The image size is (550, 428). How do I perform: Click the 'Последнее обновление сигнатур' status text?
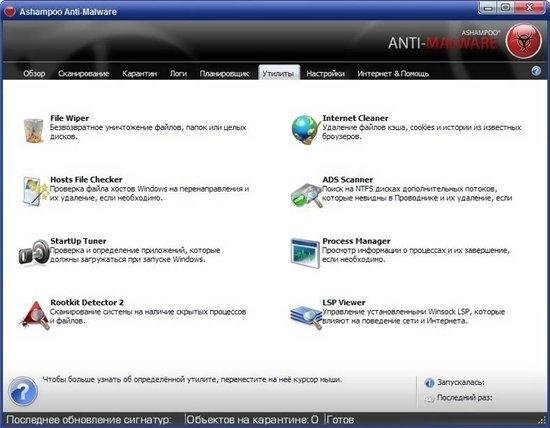pos(89,420)
